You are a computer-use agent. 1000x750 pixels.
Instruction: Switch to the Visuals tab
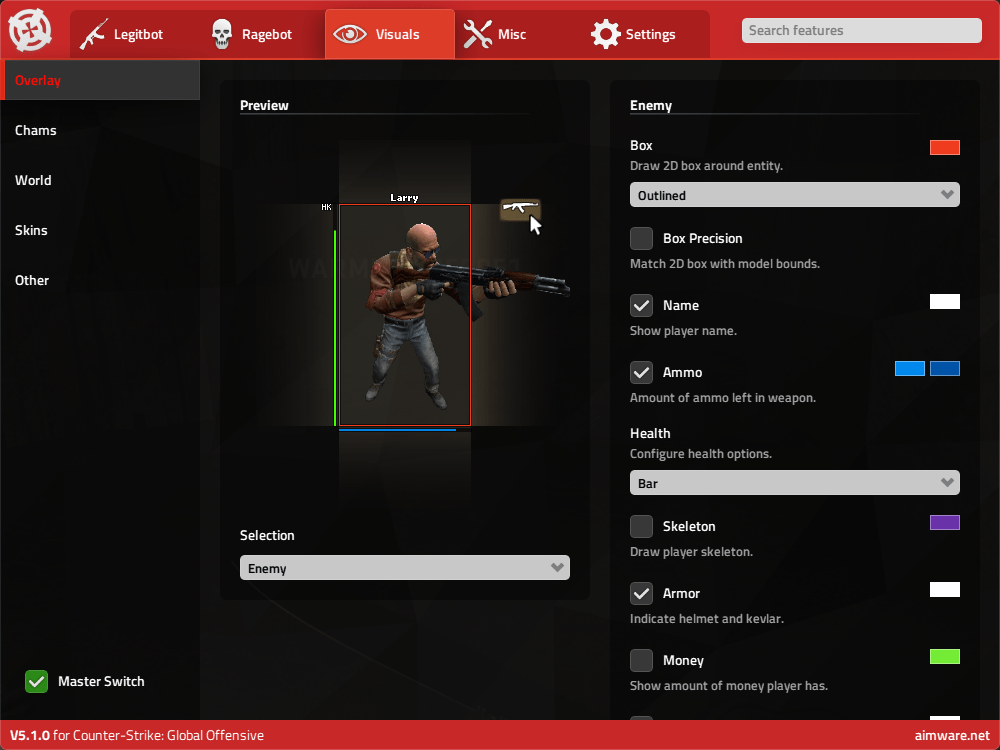(x=390, y=34)
